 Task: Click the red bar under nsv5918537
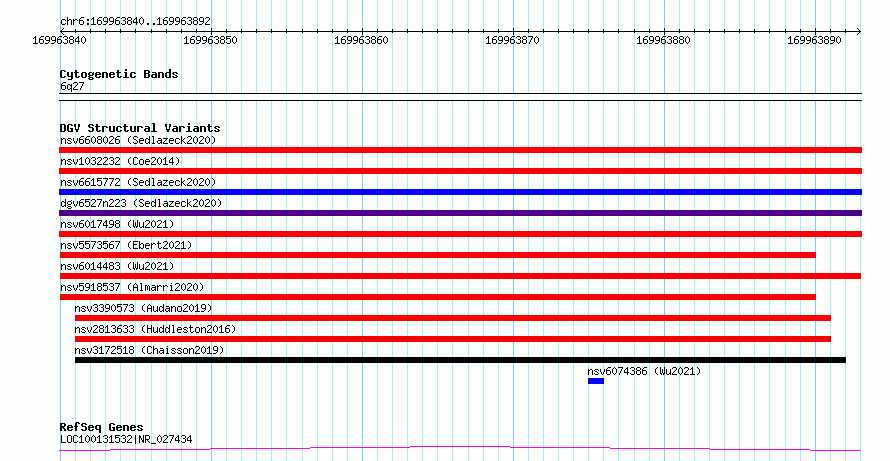438,297
